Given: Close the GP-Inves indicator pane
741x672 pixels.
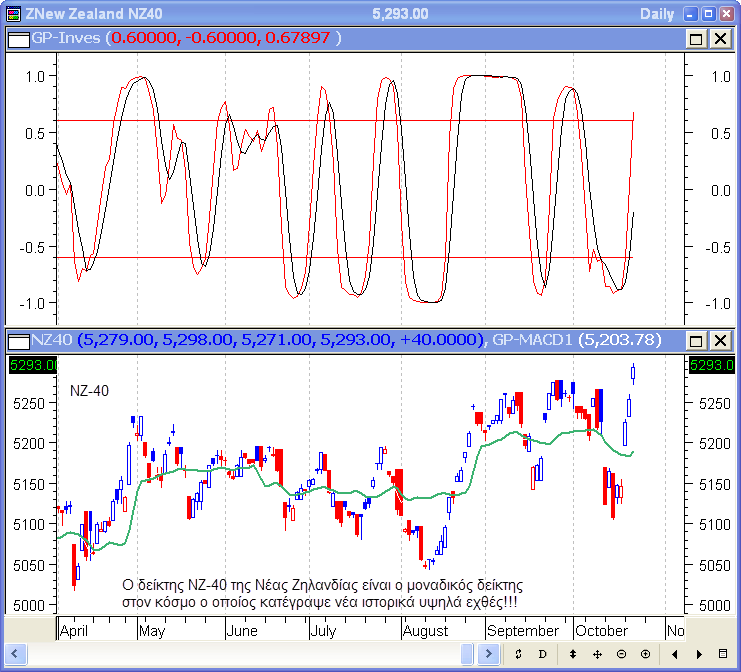Looking at the screenshot, I should pos(719,38).
